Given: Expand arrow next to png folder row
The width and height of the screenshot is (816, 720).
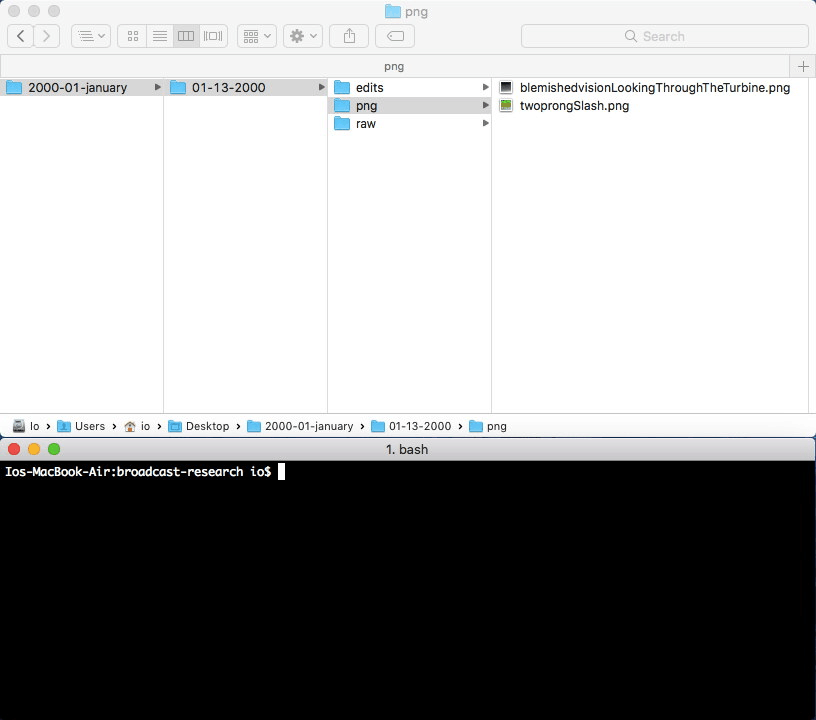Looking at the screenshot, I should tap(485, 105).
